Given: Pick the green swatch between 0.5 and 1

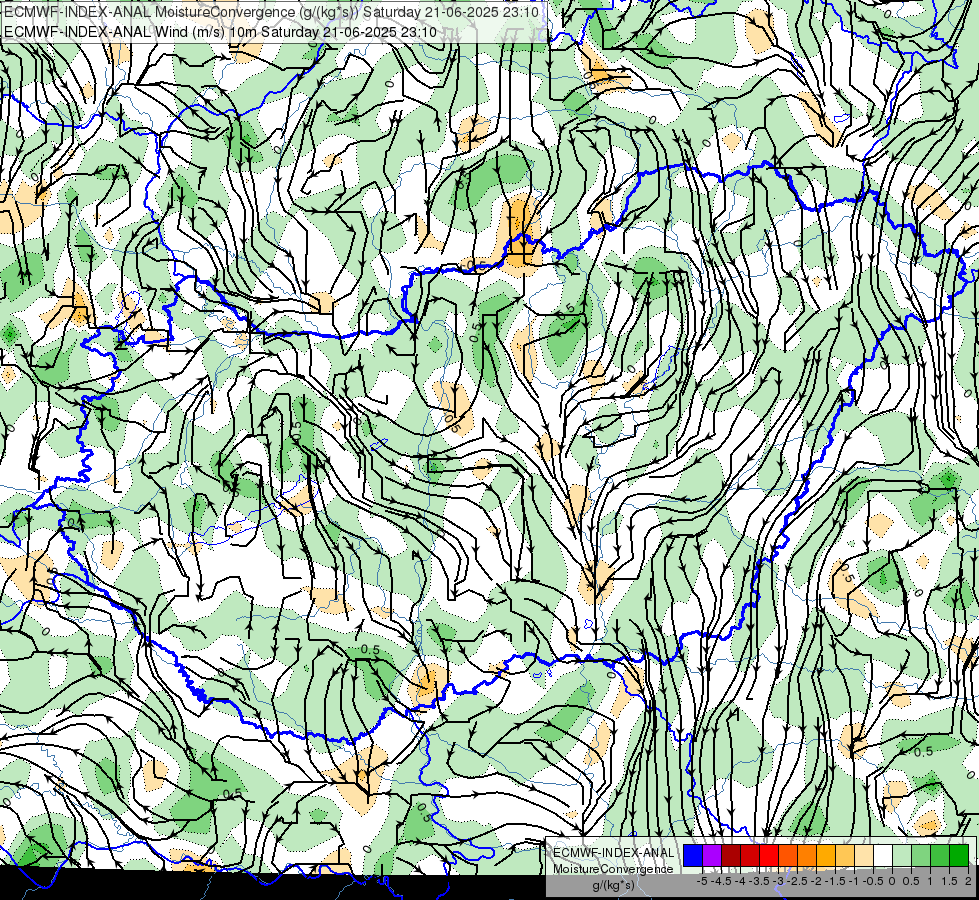Looking at the screenshot, I should tap(921, 856).
